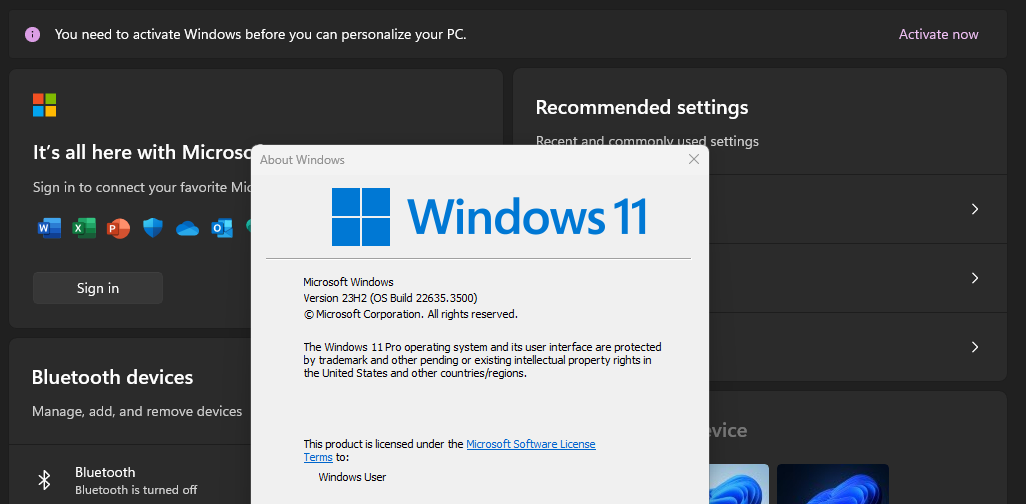
Task: Click the Microsoft Corporation copyright line
Action: pyautogui.click(x=410, y=314)
